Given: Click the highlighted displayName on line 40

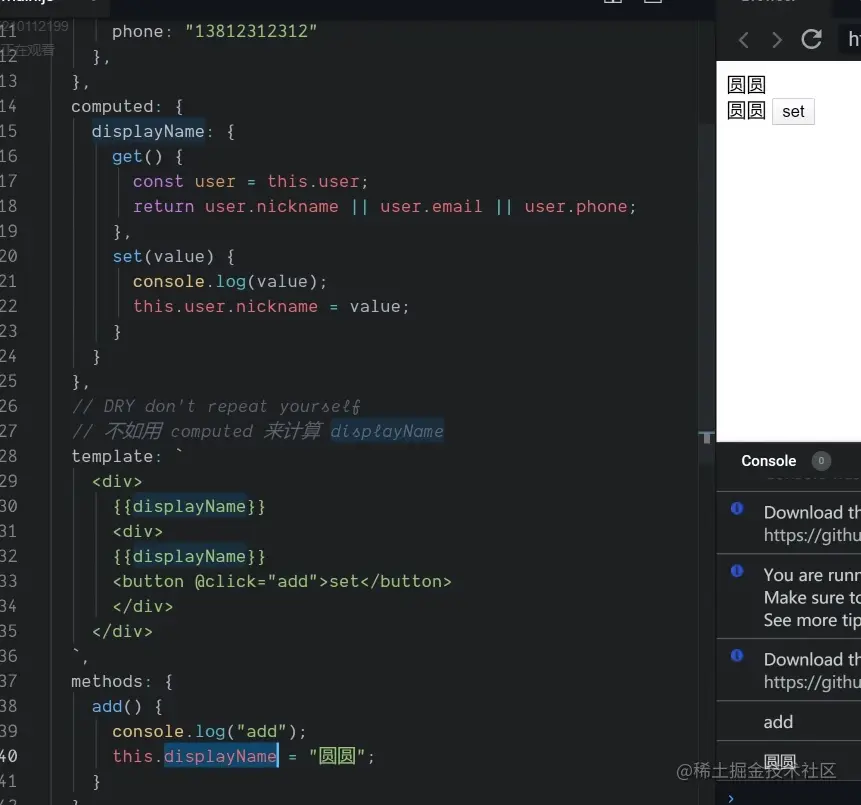Looking at the screenshot, I should (x=220, y=756).
